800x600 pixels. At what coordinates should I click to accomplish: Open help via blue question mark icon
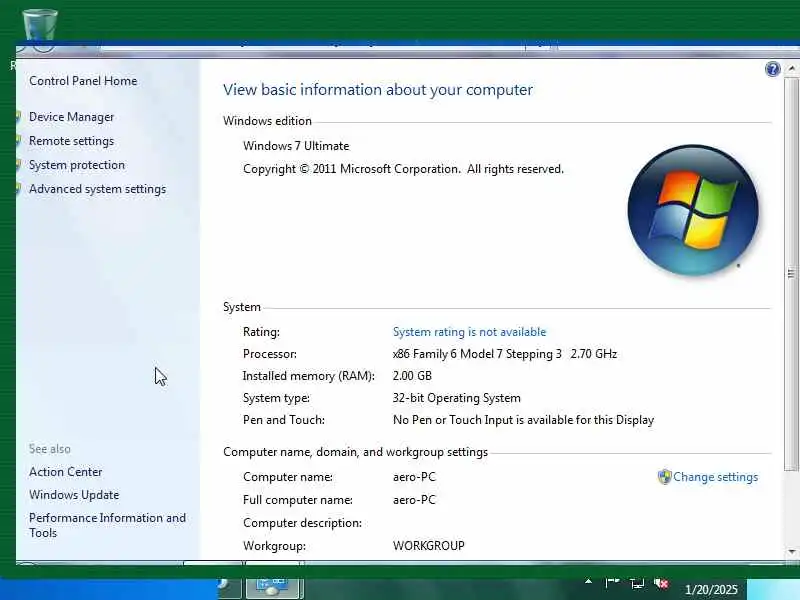(x=772, y=69)
